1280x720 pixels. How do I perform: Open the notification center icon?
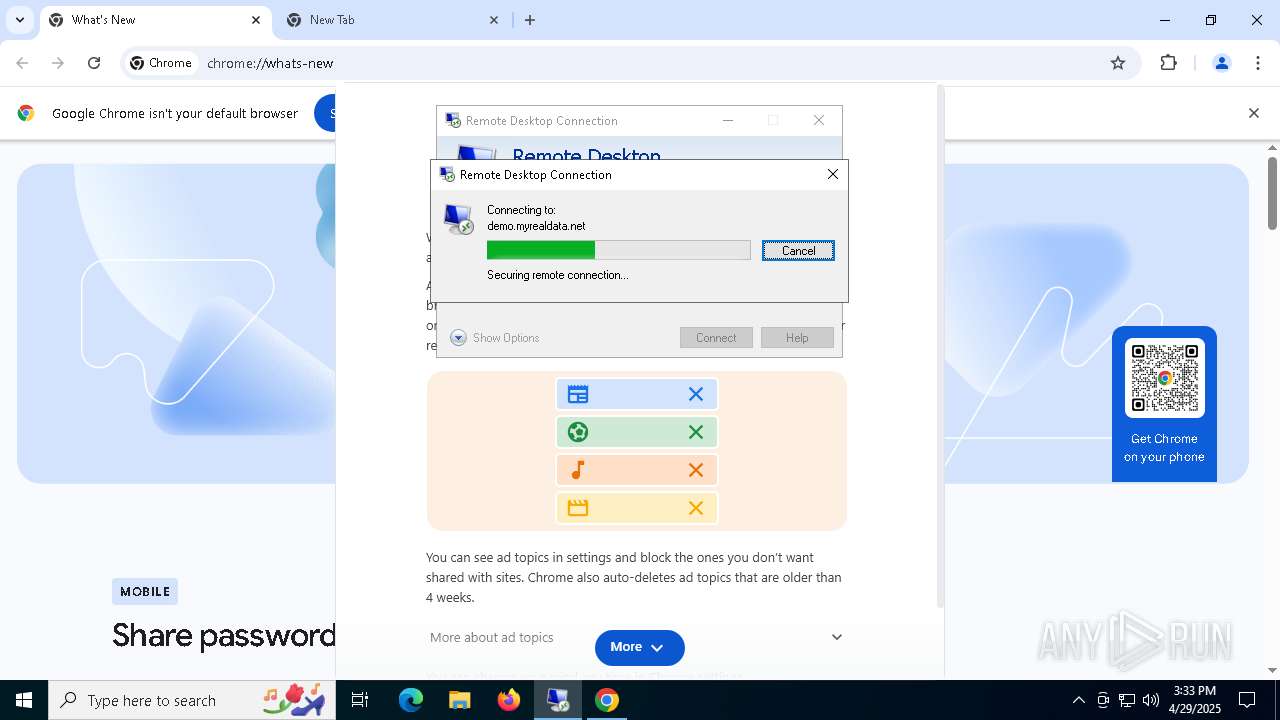tap(1247, 700)
